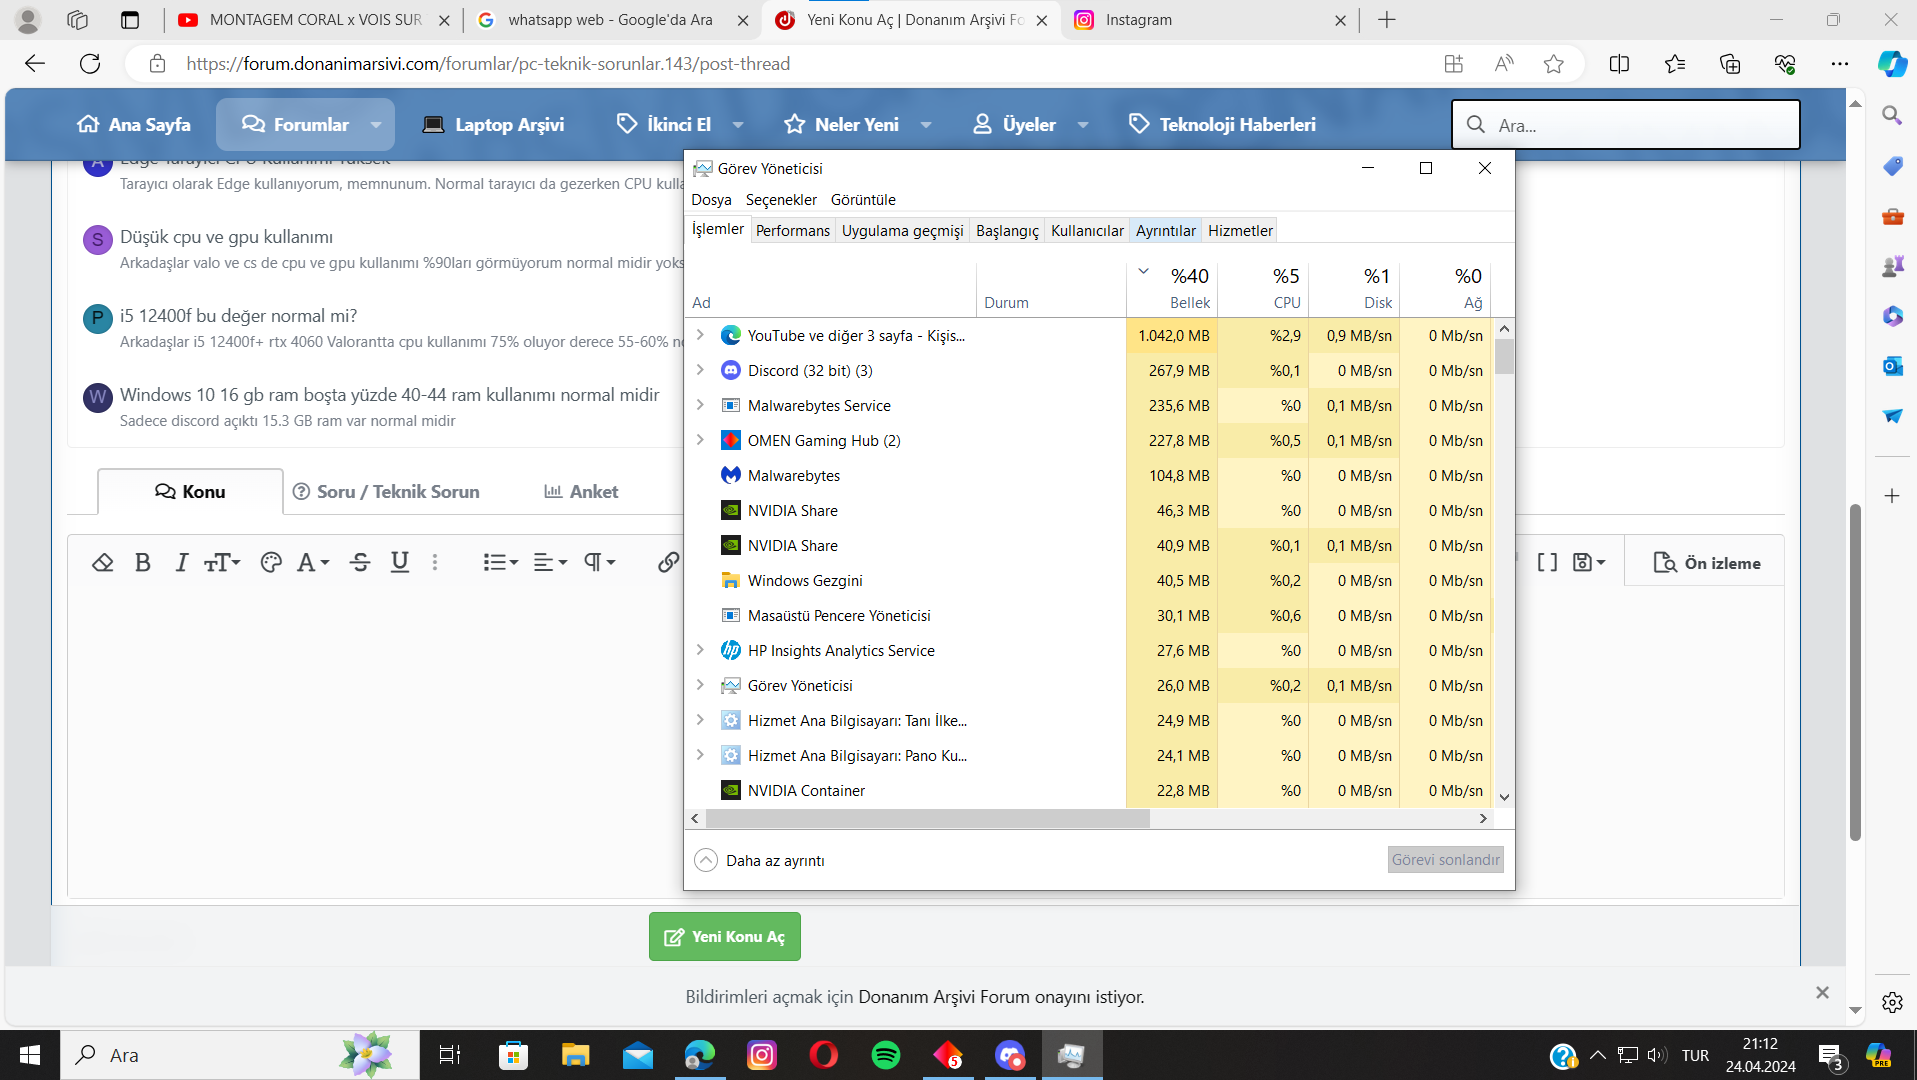Viewport: 1917px width, 1080px height.
Task: Submit with Yeni Konu Aç button
Action: 725,936
